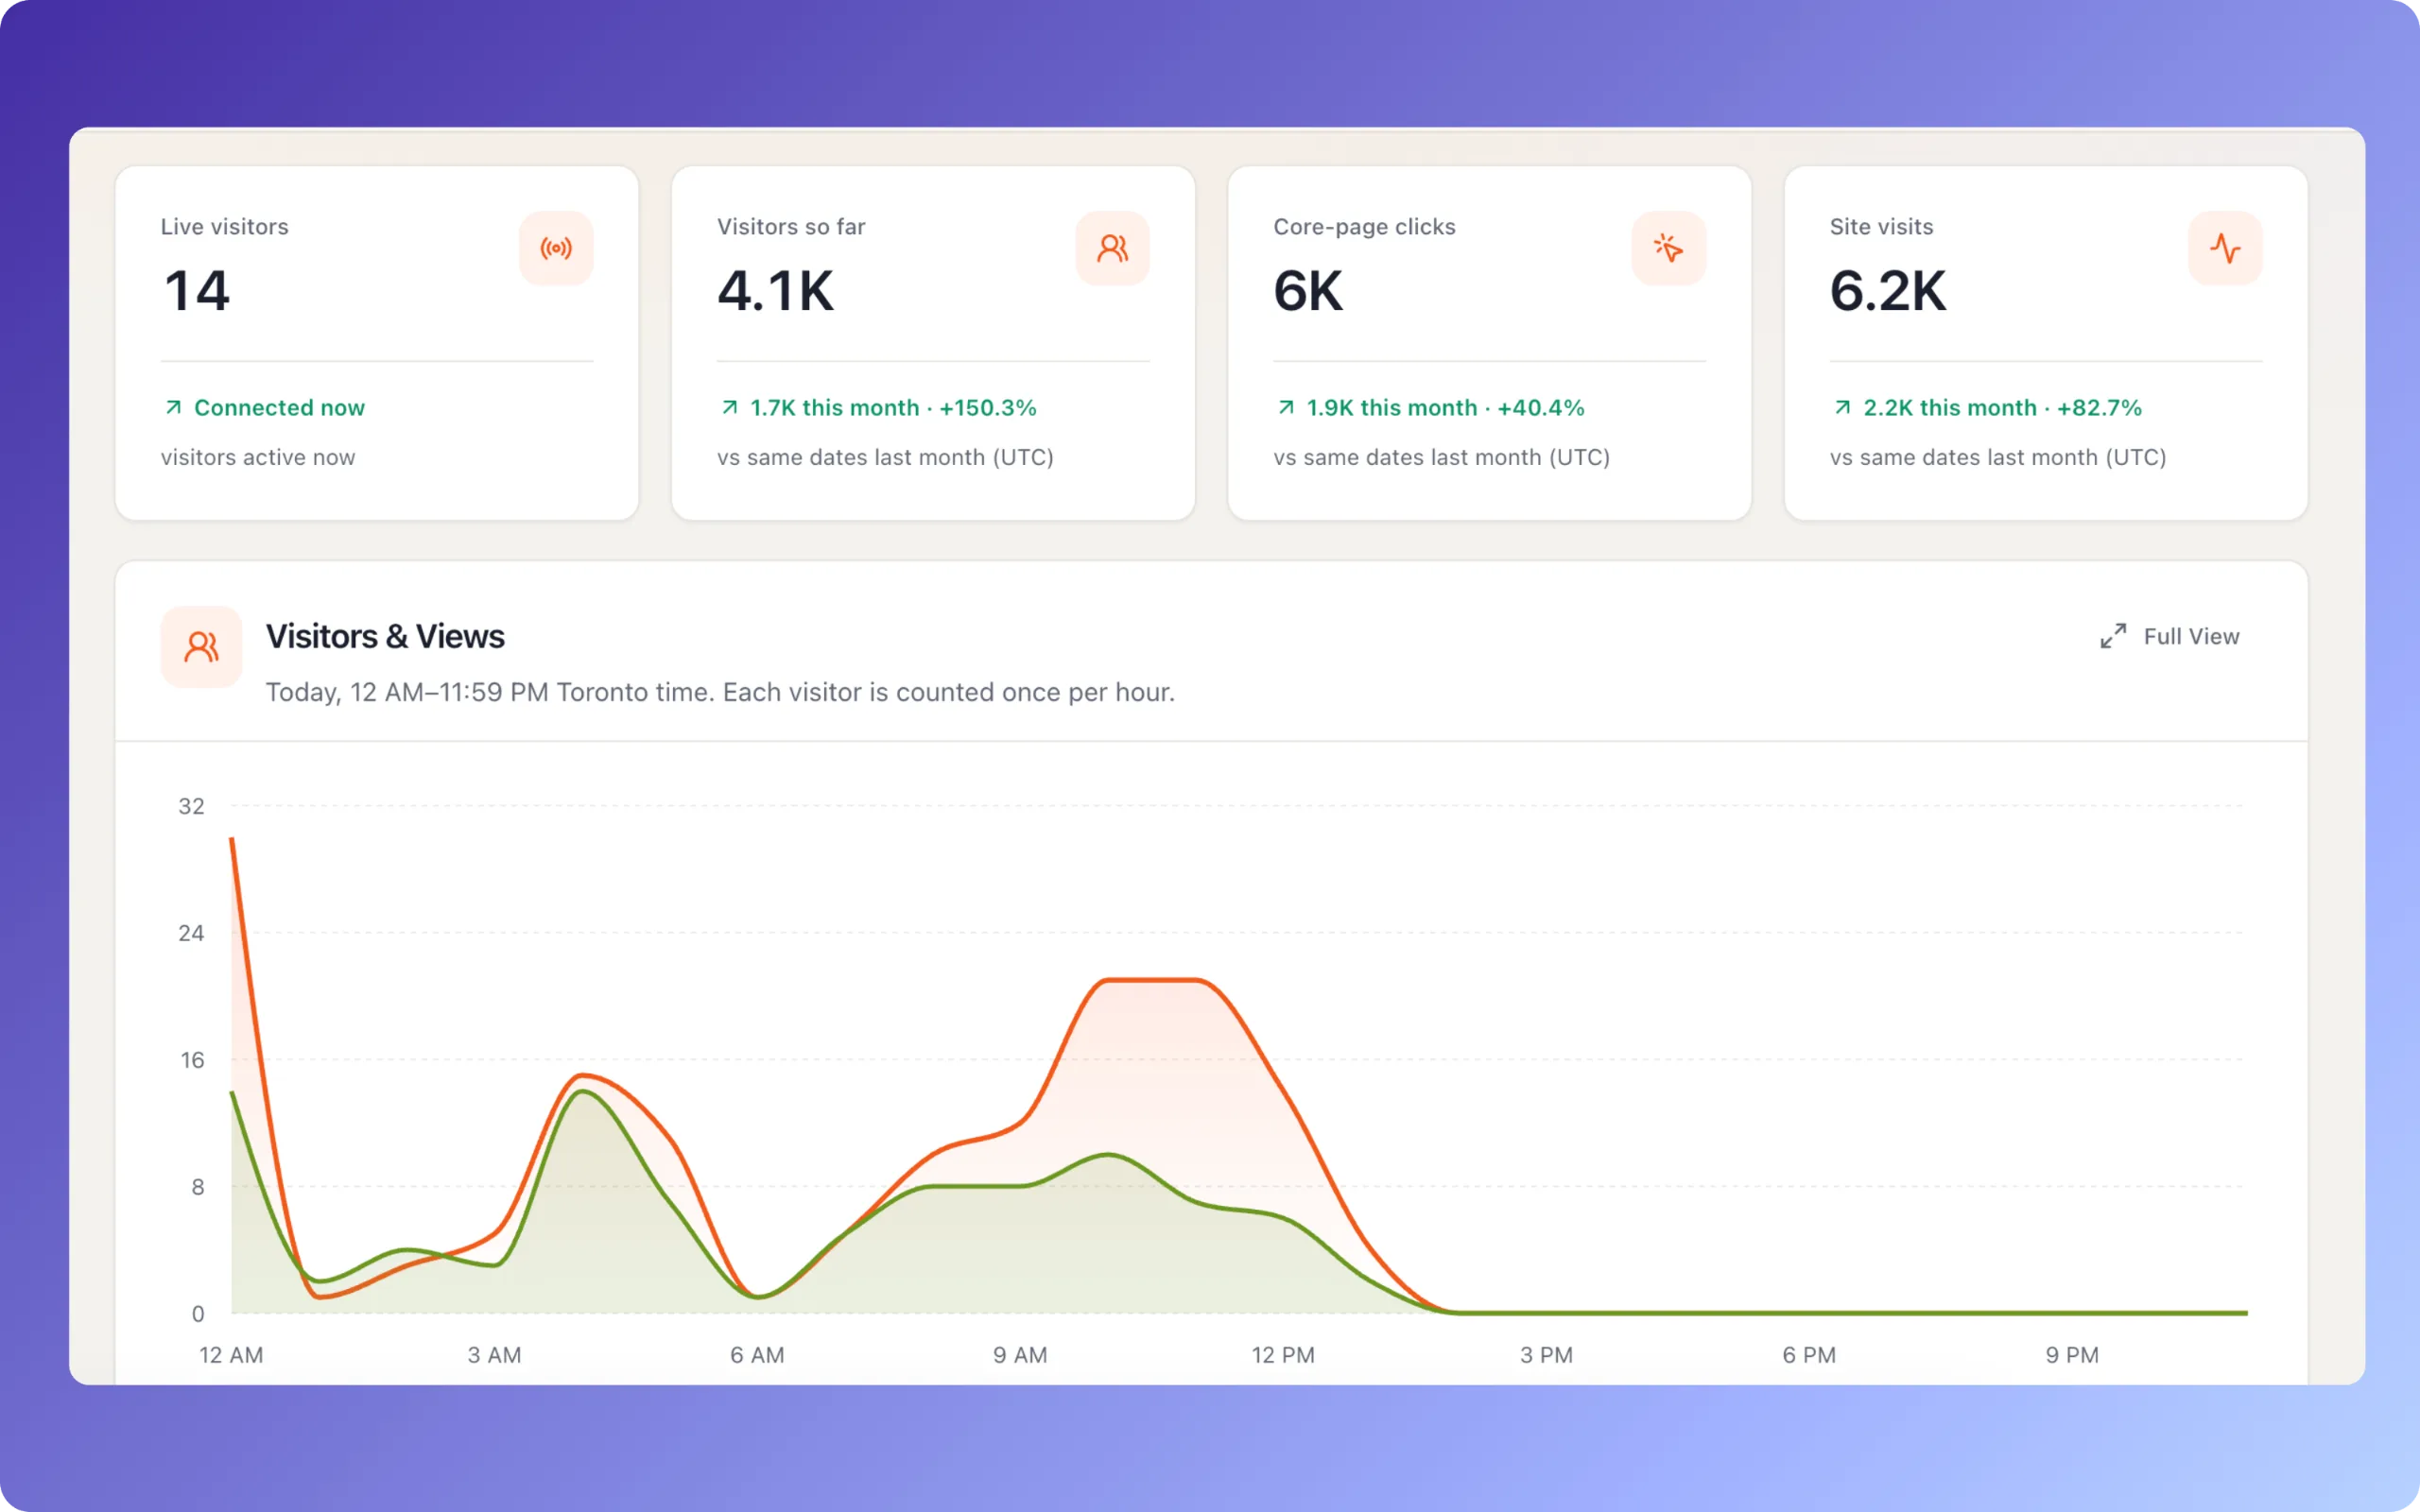Viewport: 2420px width, 1512px height.
Task: Click the 12 AM x-axis label
Action: pyautogui.click(x=231, y=1355)
